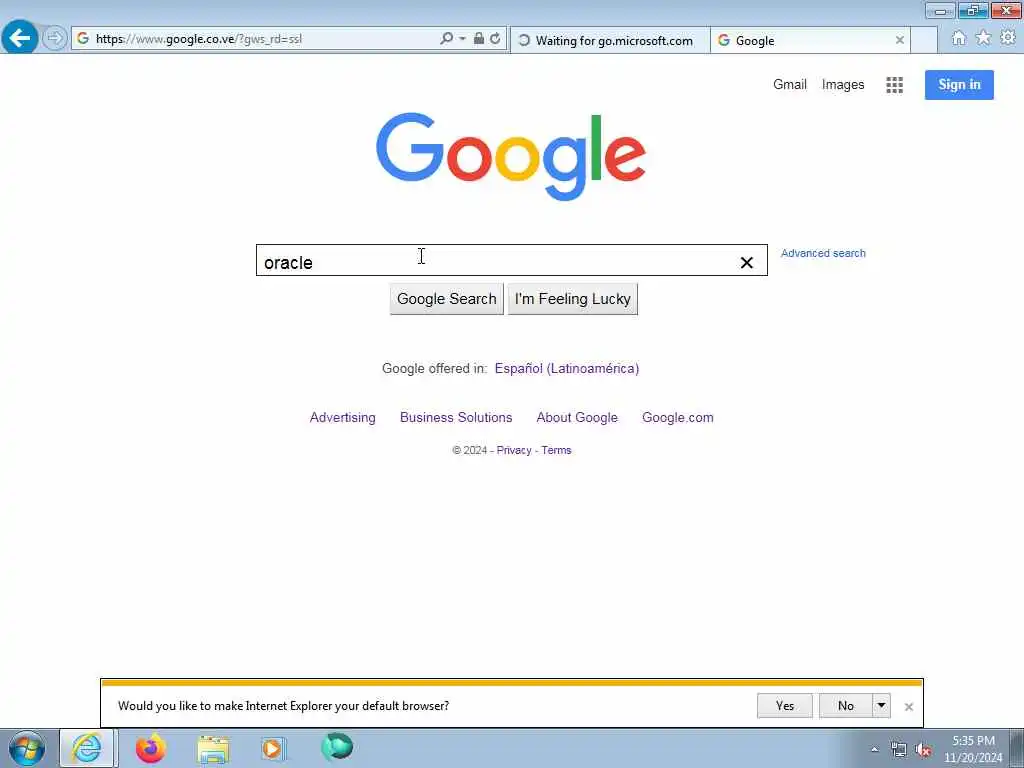This screenshot has height=768, width=1024.
Task: Open the address bar autocomplete dropdown arrow
Action: coord(462,39)
